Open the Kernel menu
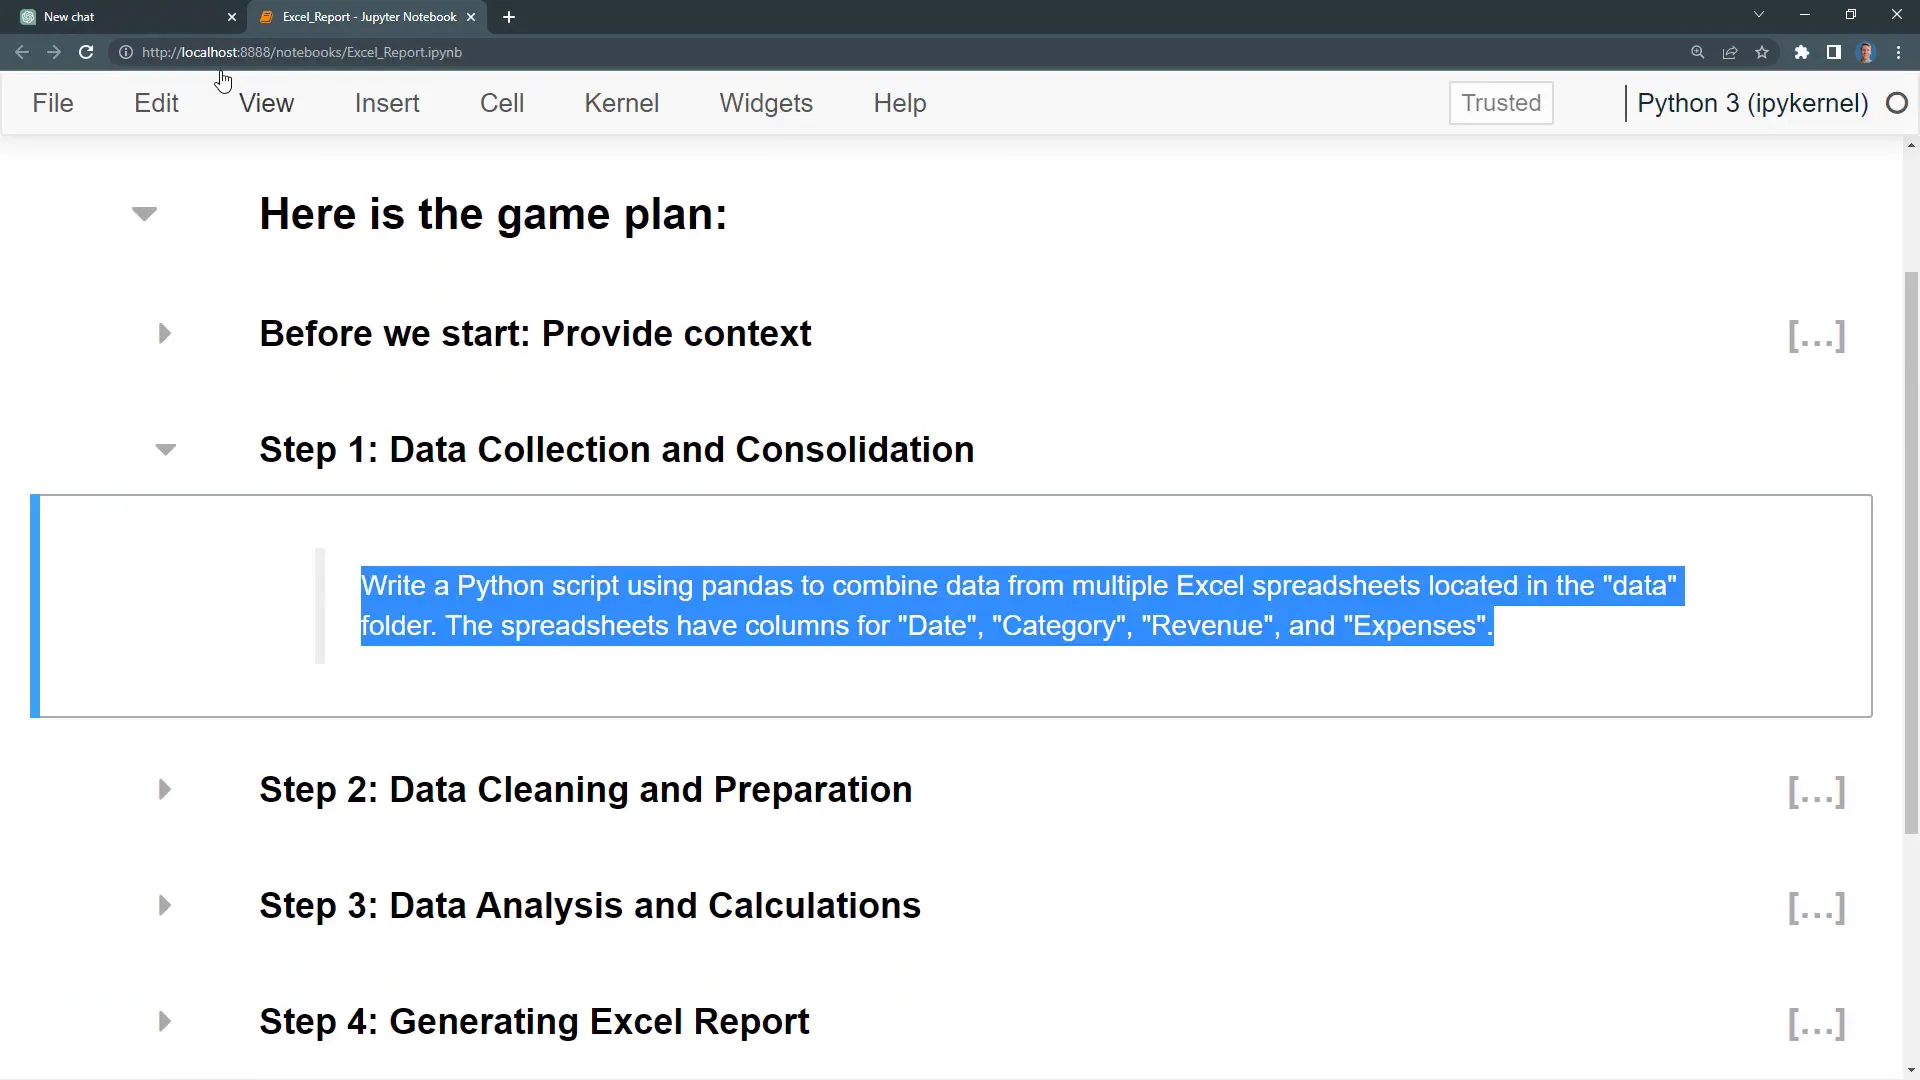1920x1080 pixels. coord(621,103)
